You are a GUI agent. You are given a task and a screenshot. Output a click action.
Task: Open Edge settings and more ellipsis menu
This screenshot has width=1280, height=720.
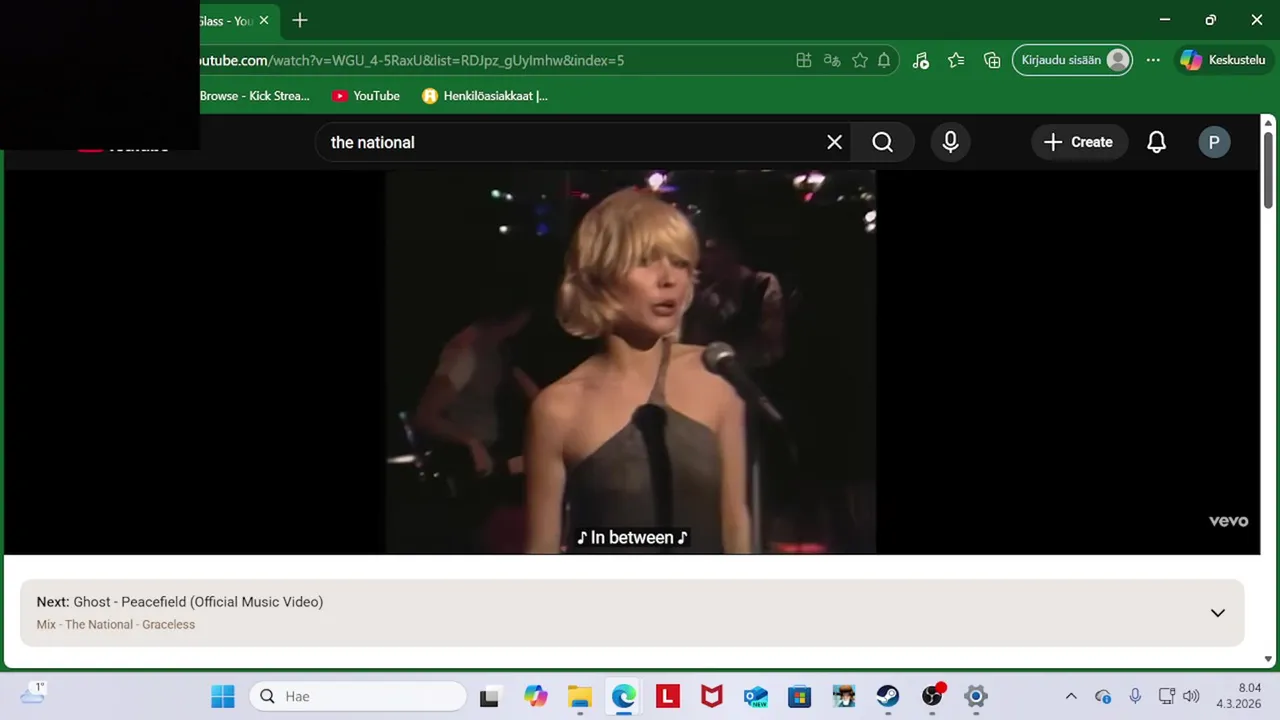(x=1153, y=60)
